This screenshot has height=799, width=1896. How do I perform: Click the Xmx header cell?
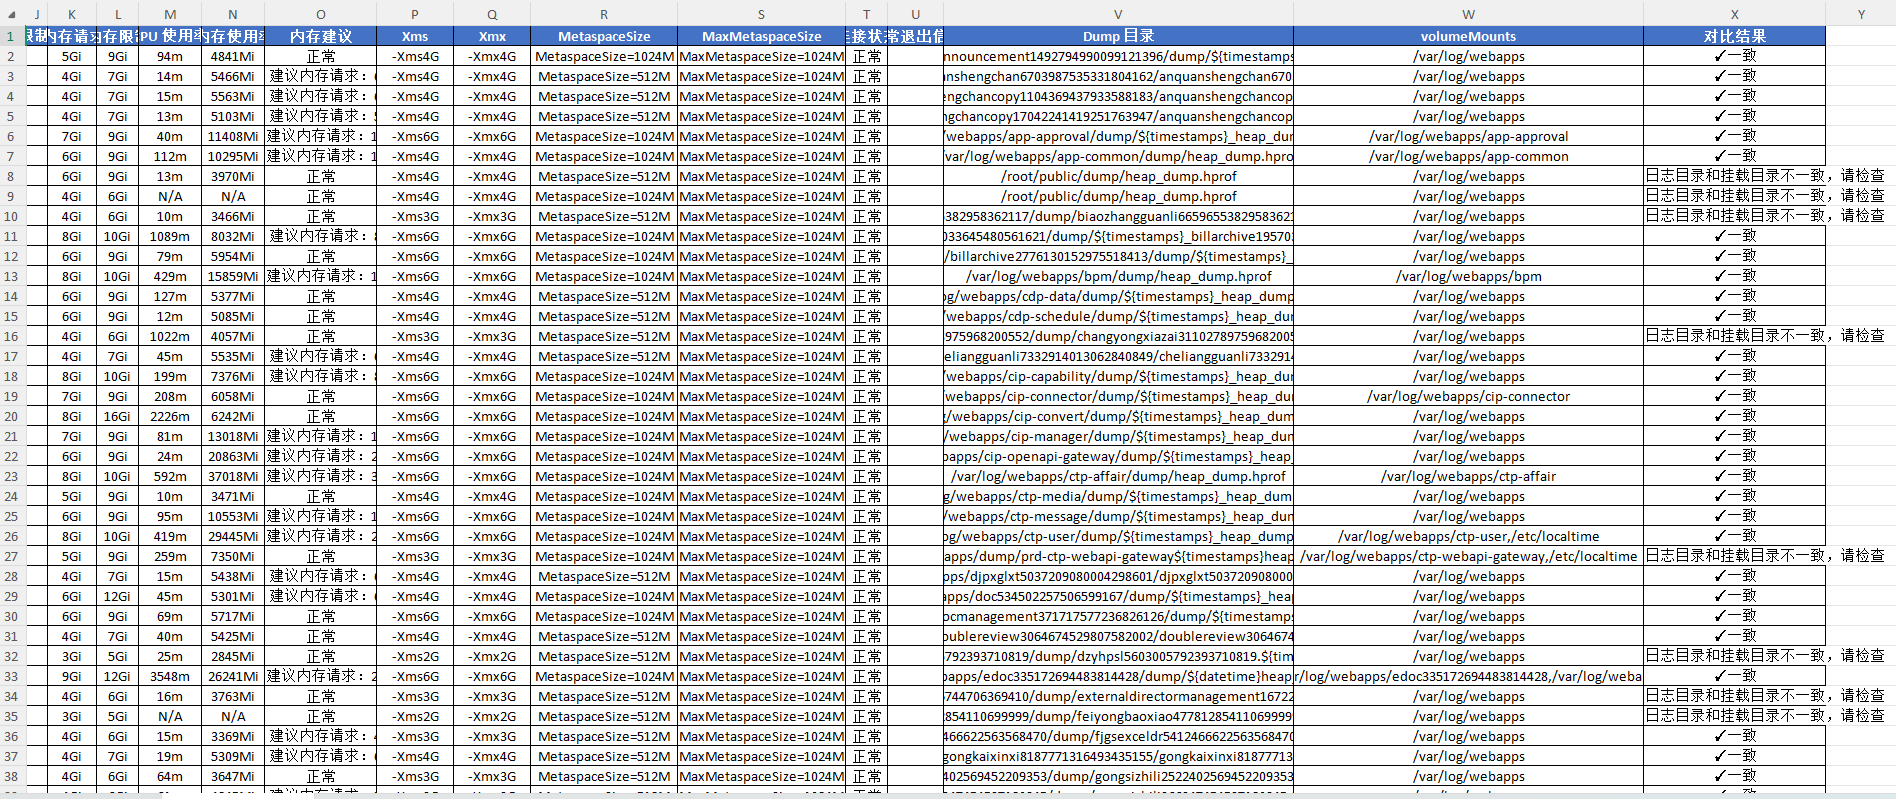click(492, 36)
